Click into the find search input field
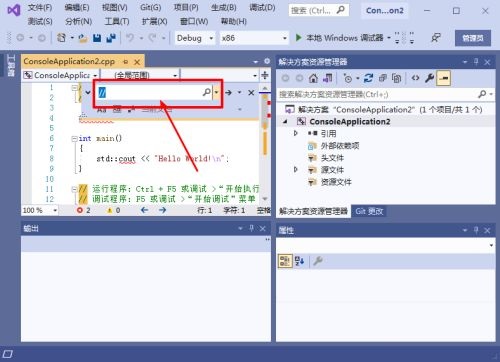The width and height of the screenshot is (500, 362). (x=150, y=92)
